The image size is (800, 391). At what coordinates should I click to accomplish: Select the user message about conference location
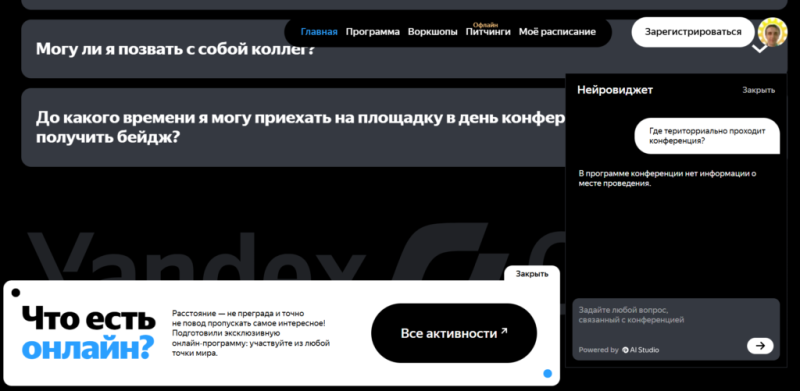(707, 136)
